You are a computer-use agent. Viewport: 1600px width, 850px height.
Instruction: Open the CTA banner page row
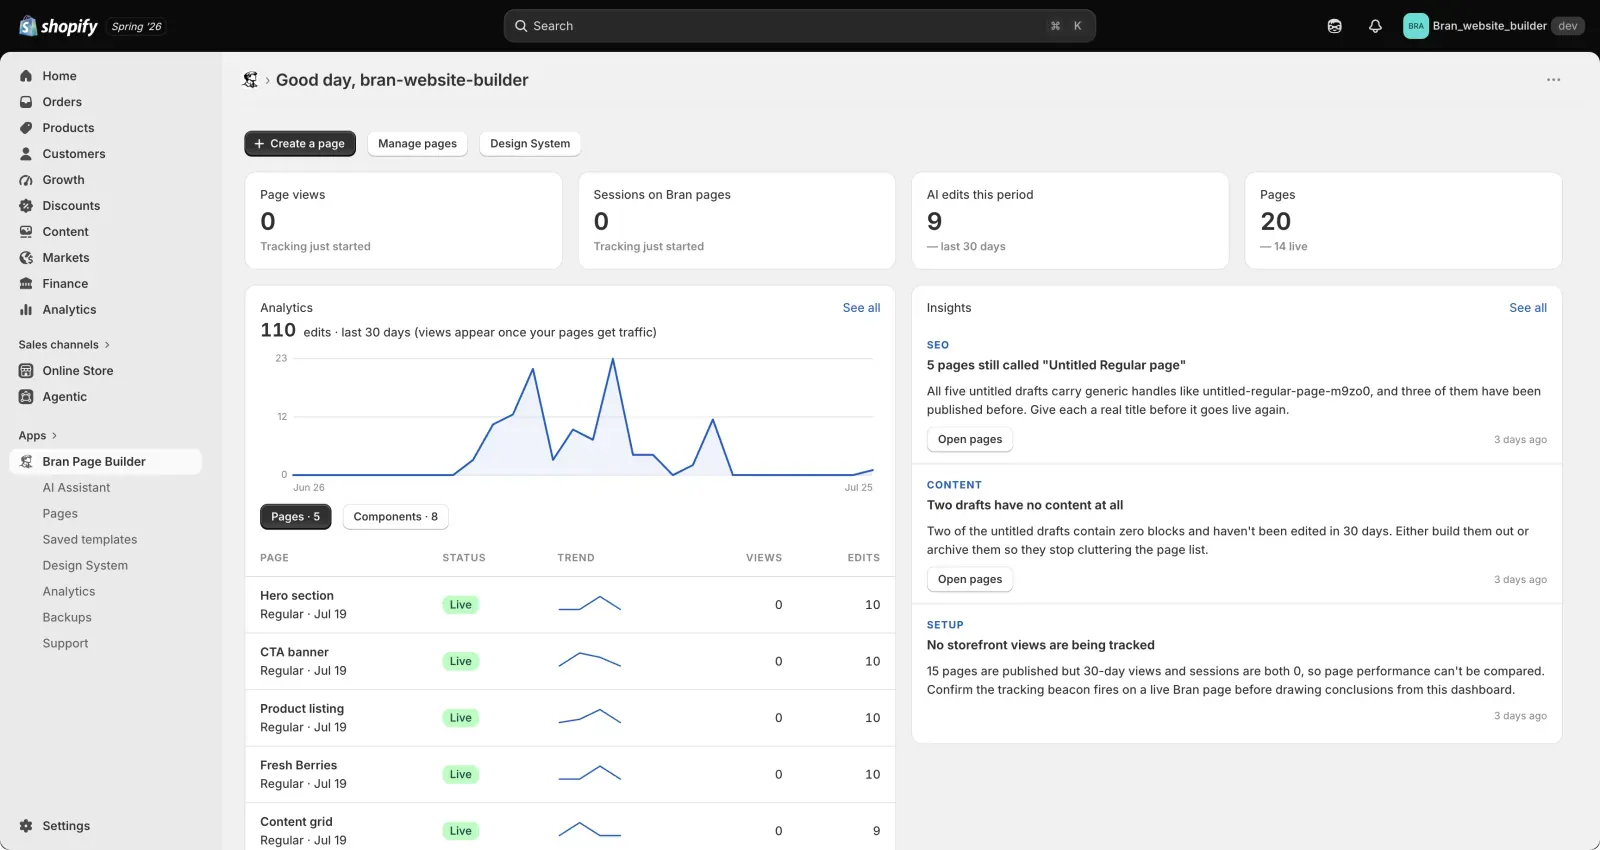click(570, 662)
